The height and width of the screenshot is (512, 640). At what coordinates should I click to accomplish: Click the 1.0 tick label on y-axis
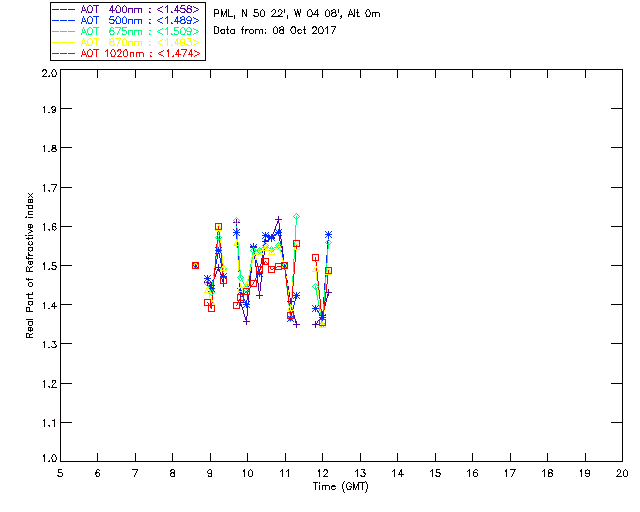click(x=47, y=459)
